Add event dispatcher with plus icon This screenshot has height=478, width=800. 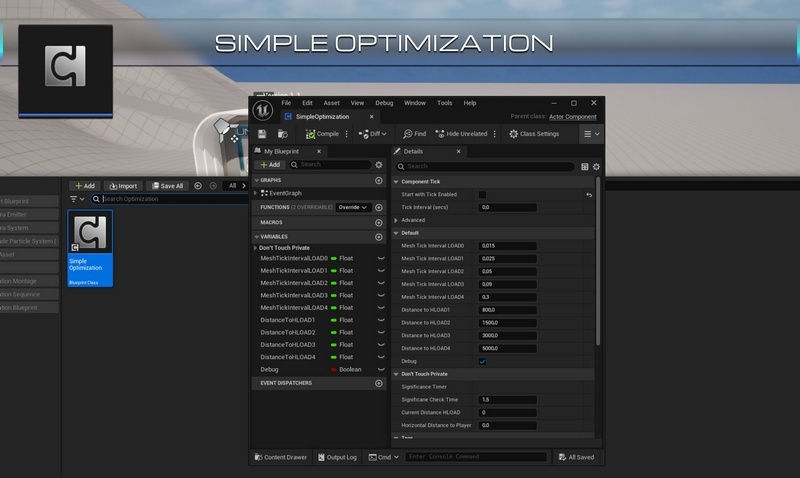click(x=379, y=383)
